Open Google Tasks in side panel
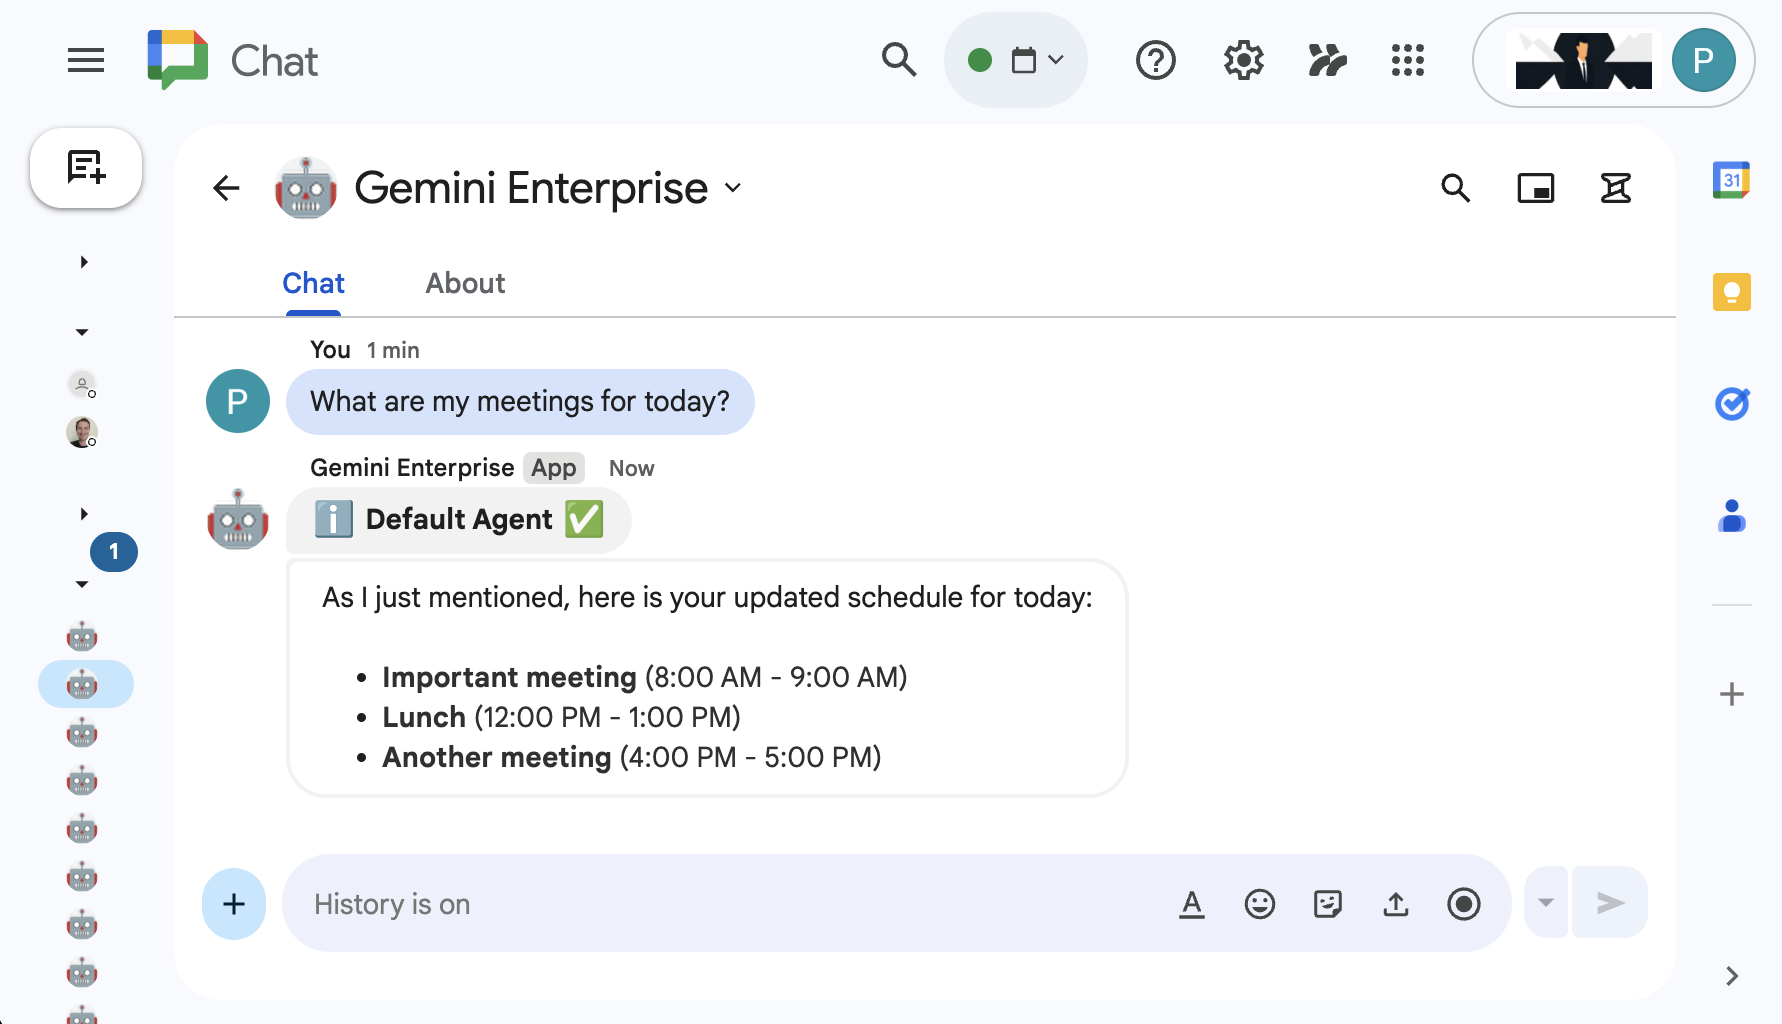The height and width of the screenshot is (1024, 1782). 1731,404
